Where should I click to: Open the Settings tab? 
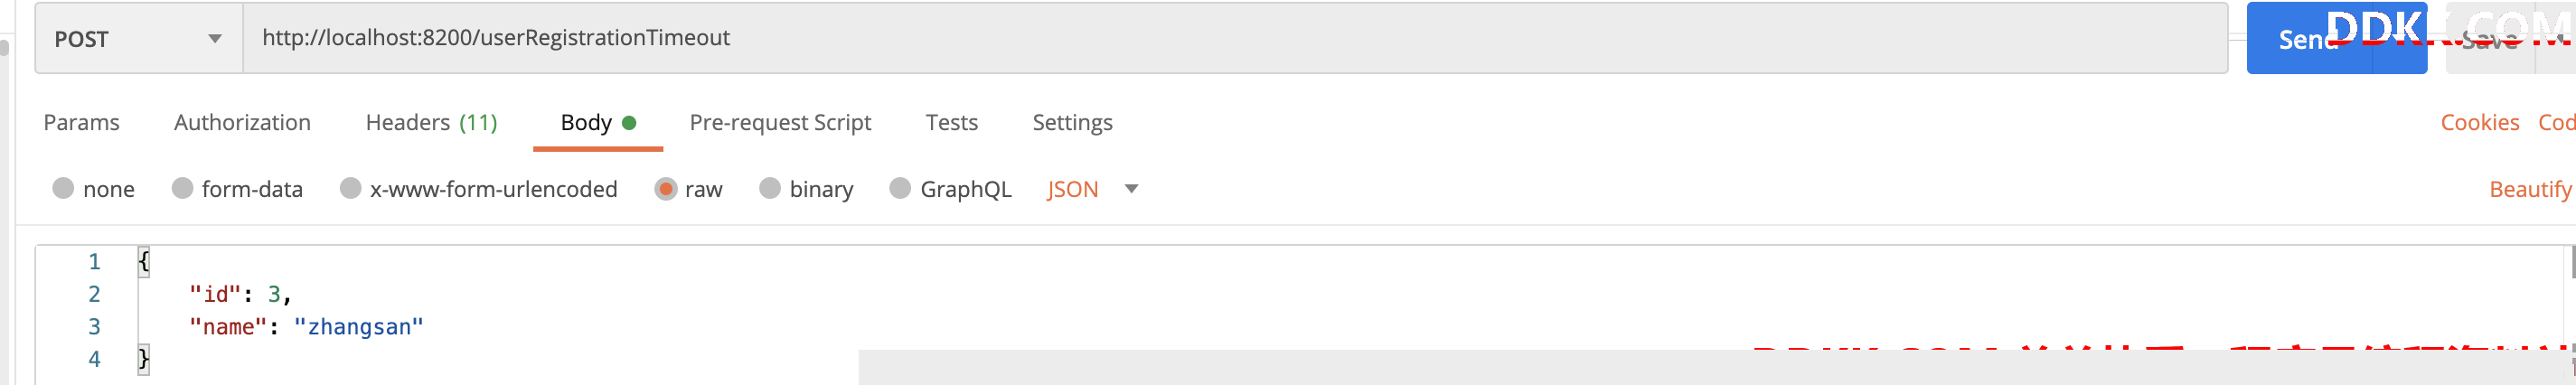click(x=1072, y=122)
